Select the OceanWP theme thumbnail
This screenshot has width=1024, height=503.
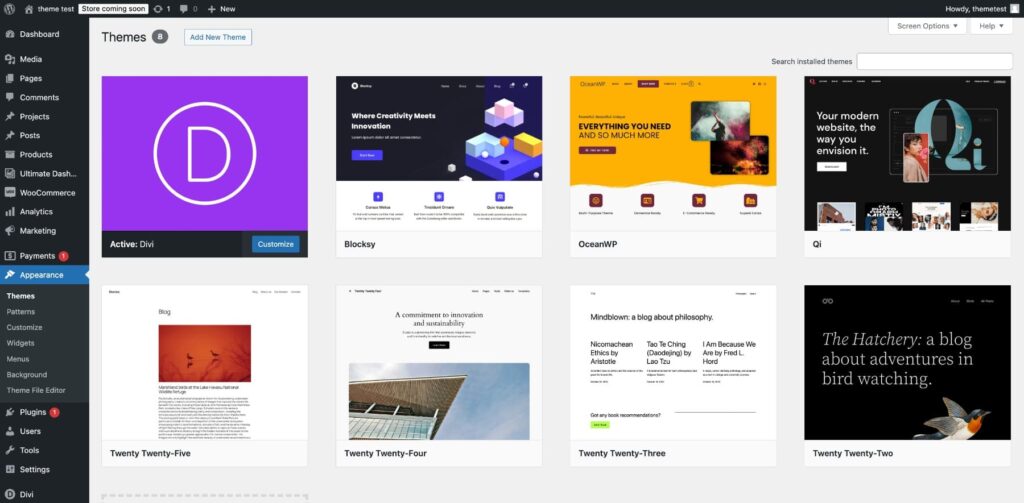click(673, 154)
